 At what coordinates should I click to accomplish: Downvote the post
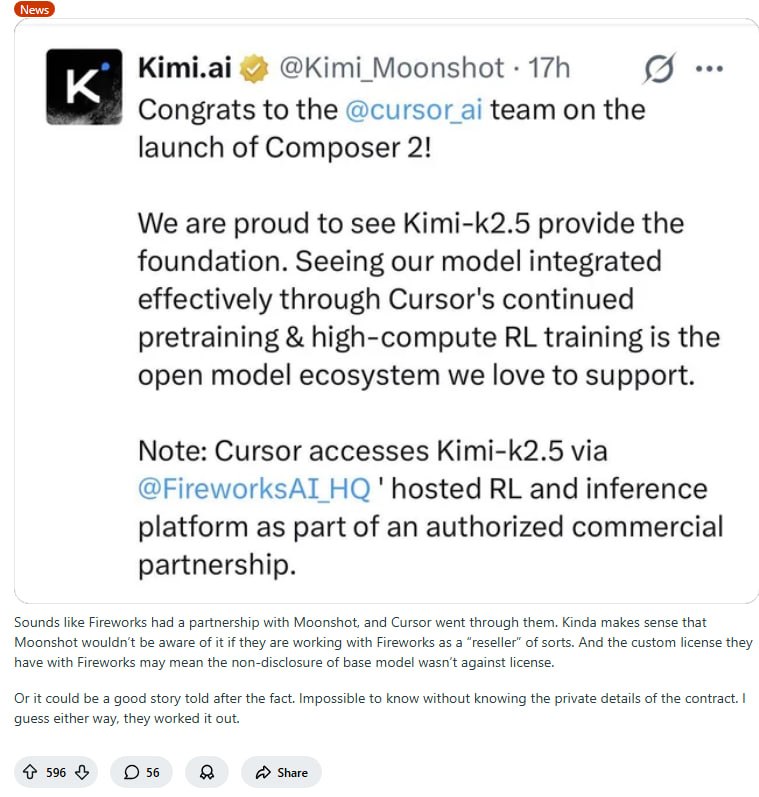(x=83, y=772)
